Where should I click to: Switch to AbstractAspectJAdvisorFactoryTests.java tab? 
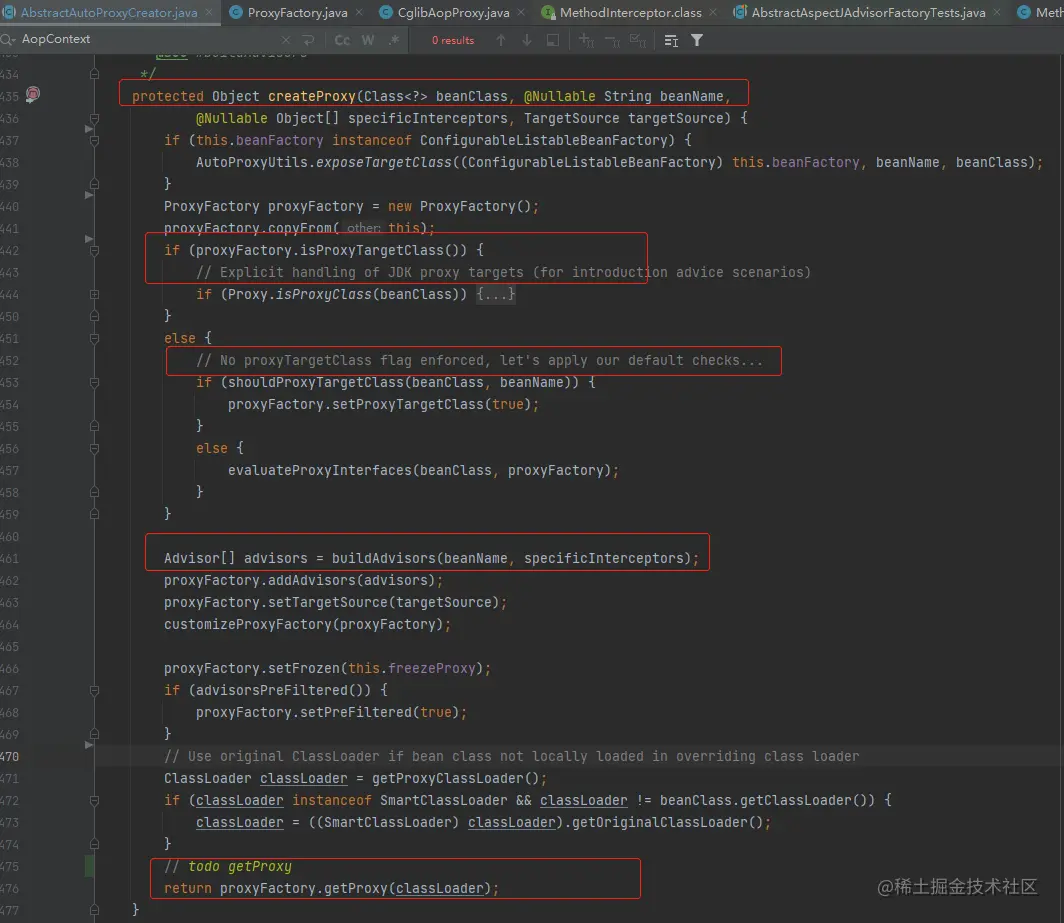(868, 12)
